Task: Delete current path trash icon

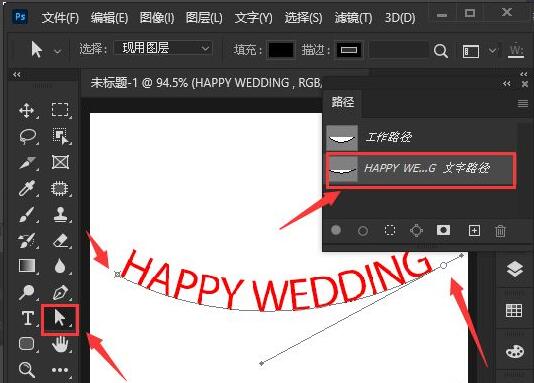Action: point(500,231)
